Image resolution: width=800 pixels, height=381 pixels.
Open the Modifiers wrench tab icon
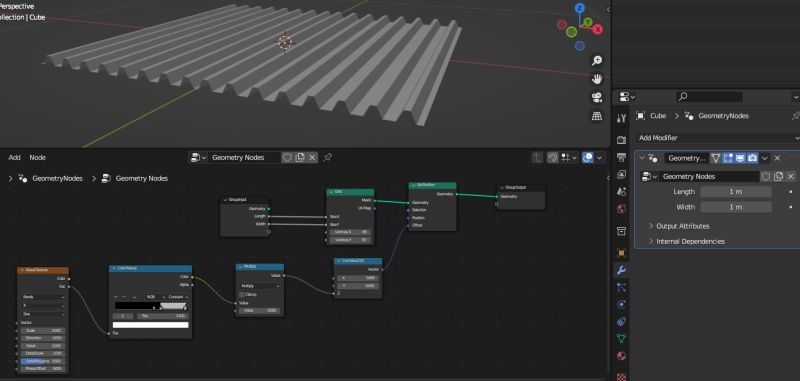click(x=621, y=270)
